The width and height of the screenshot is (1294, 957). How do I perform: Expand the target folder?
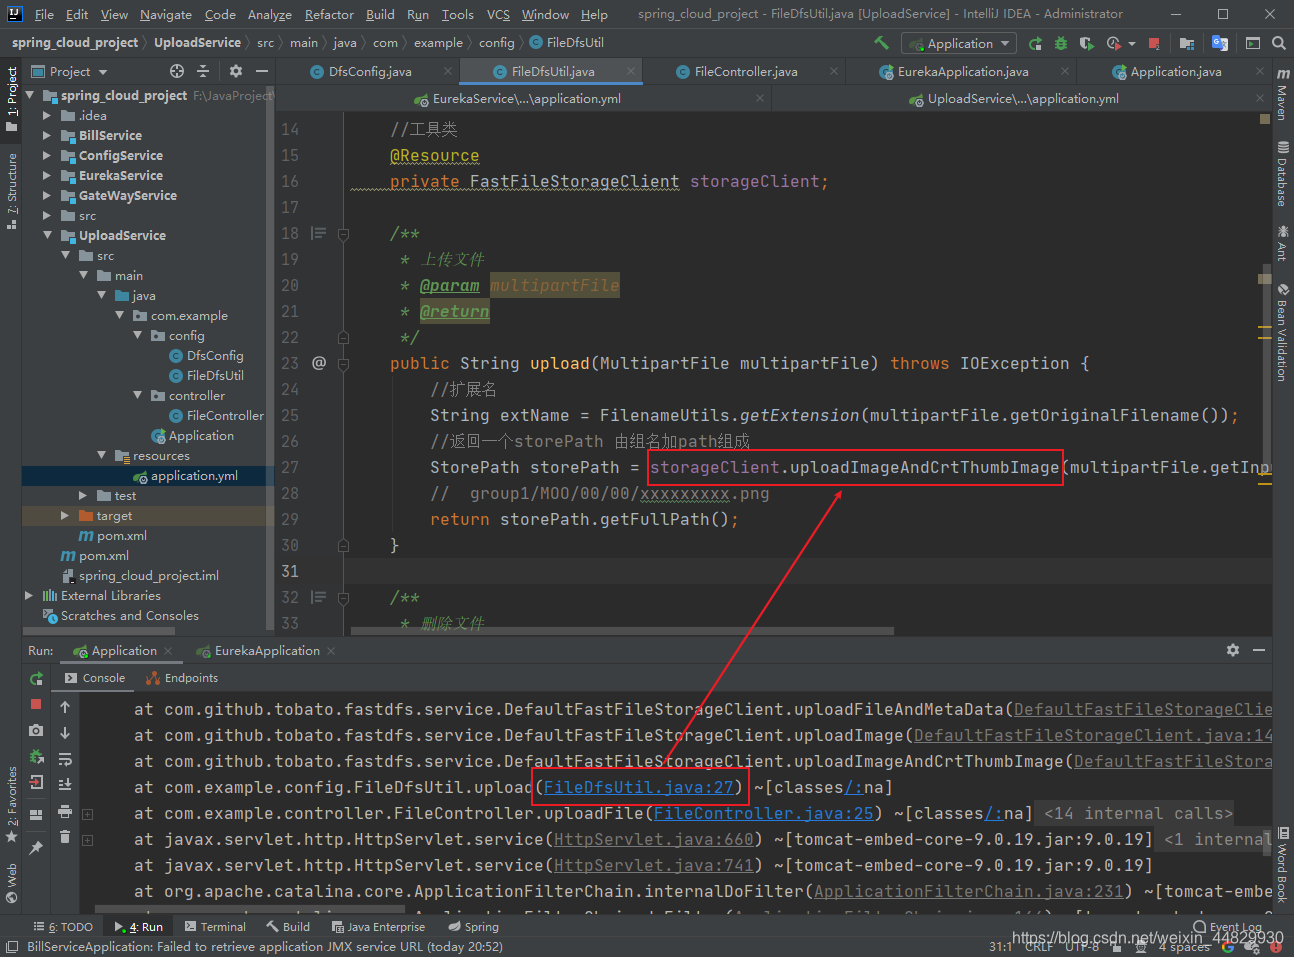(x=65, y=515)
